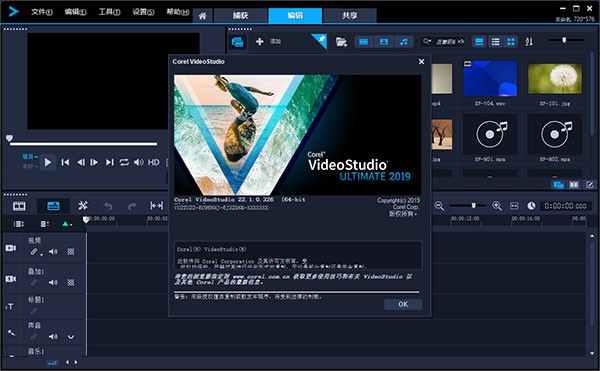Close the Corel VideoStudio about dialog

pos(421,62)
